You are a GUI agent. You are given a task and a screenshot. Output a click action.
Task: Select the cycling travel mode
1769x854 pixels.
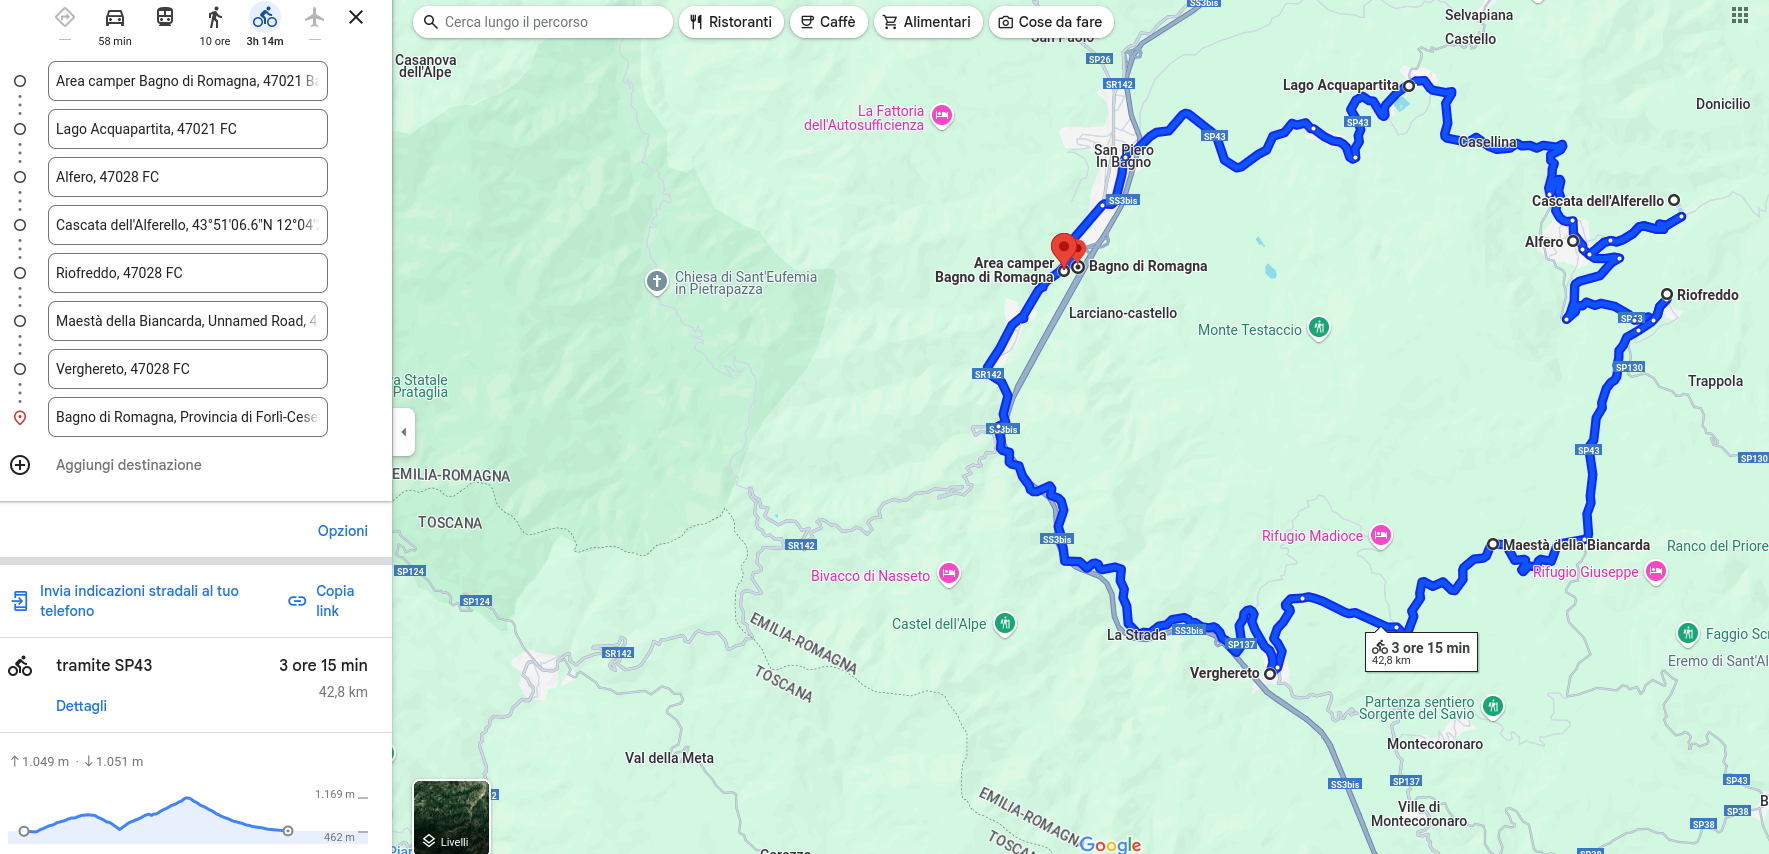265,18
